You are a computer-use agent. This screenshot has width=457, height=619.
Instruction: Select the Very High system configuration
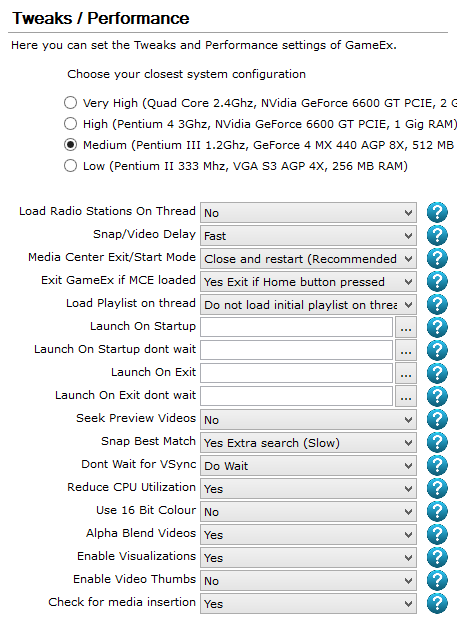(x=70, y=103)
